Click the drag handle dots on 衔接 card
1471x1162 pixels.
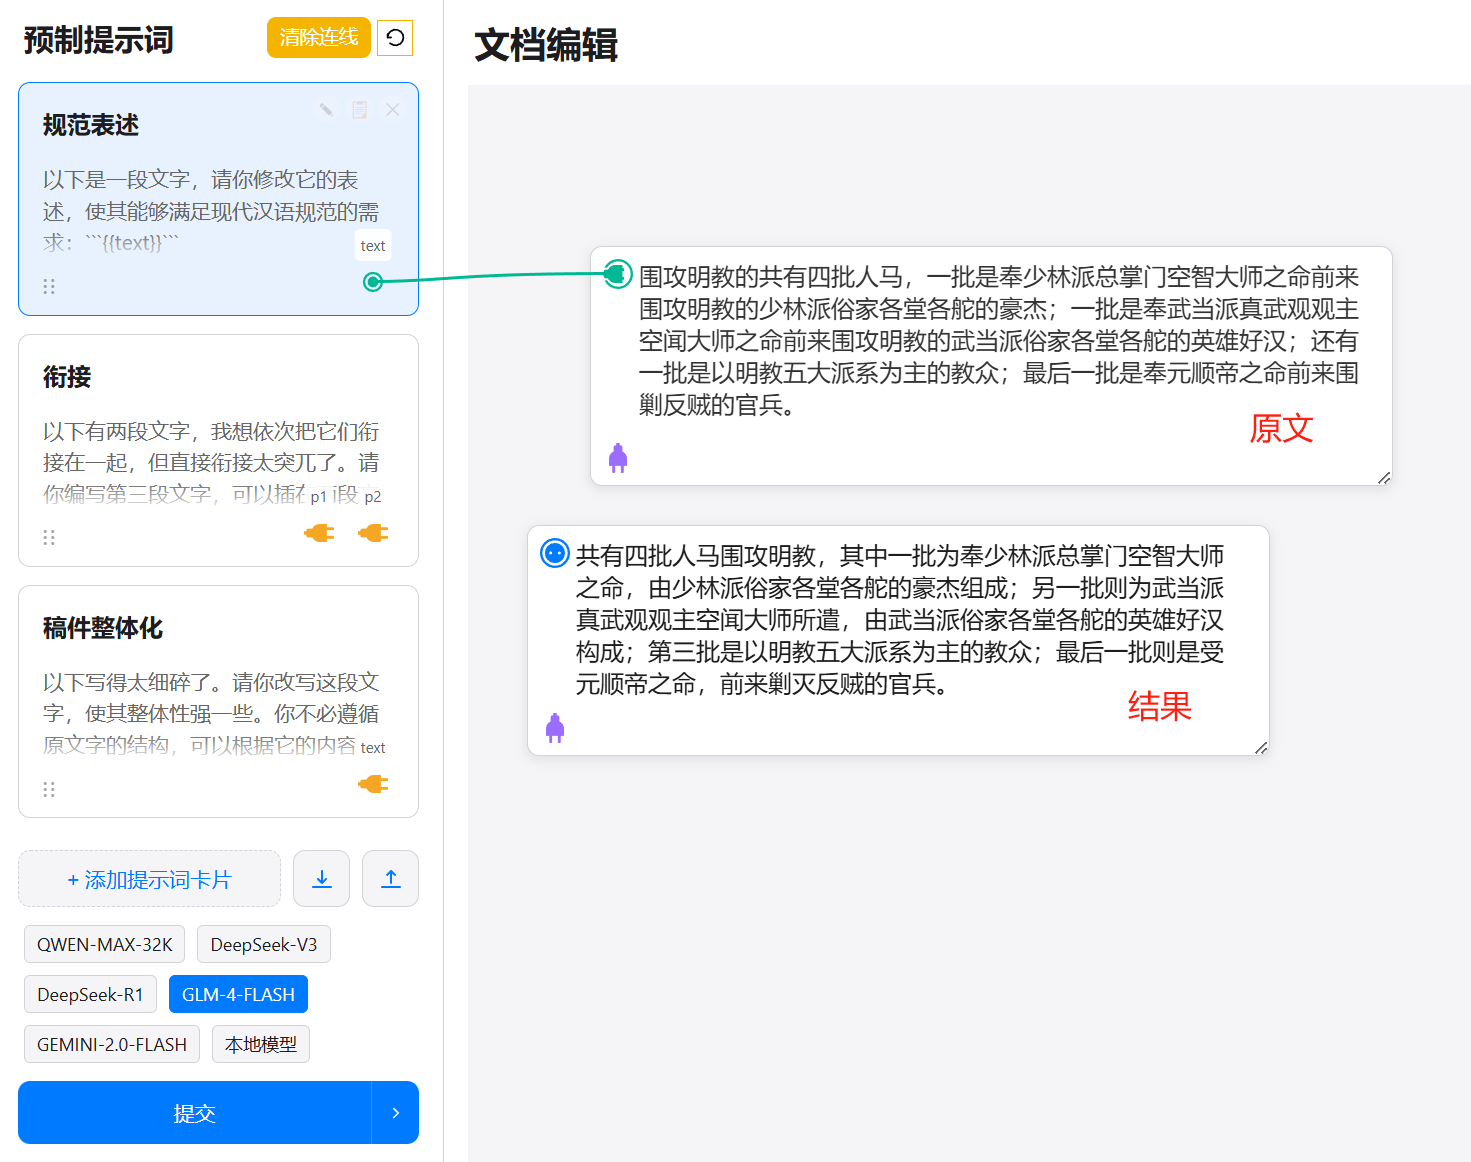tap(49, 538)
